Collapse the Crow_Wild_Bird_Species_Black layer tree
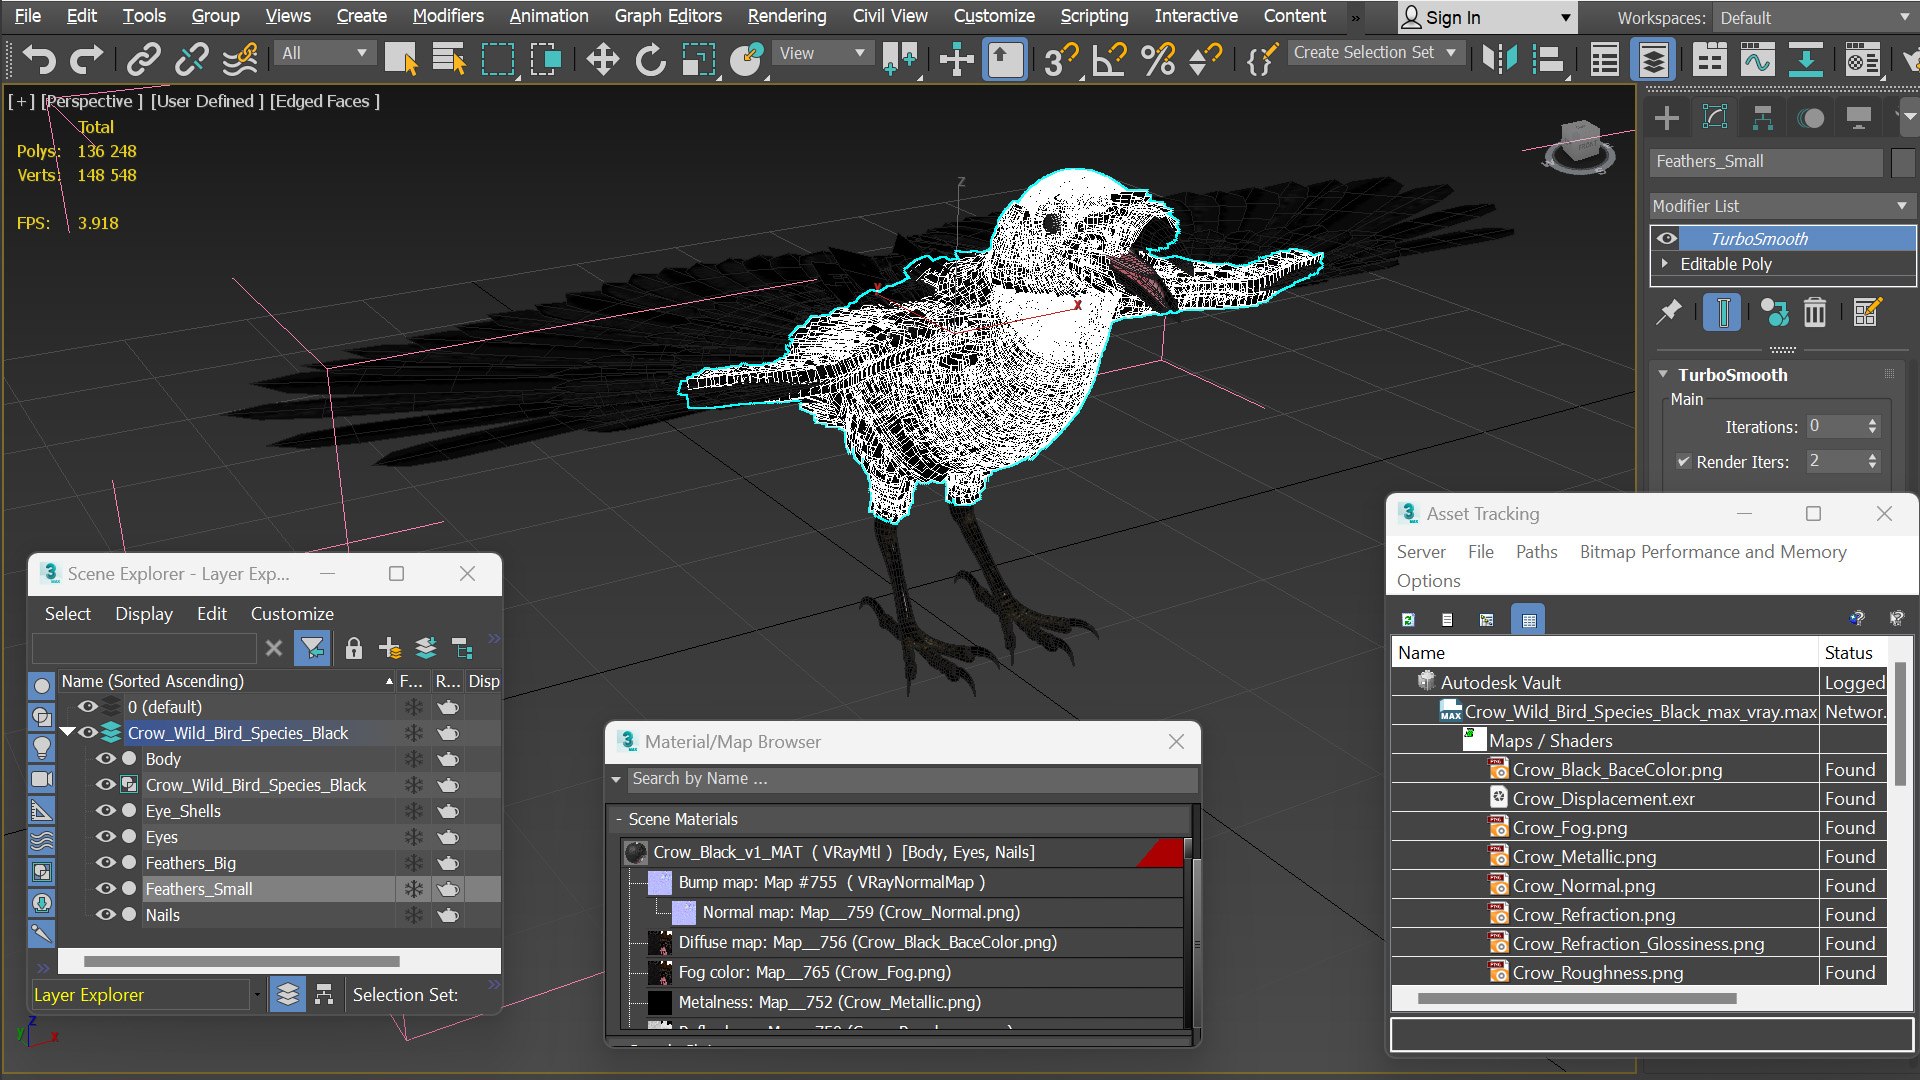 [67, 733]
